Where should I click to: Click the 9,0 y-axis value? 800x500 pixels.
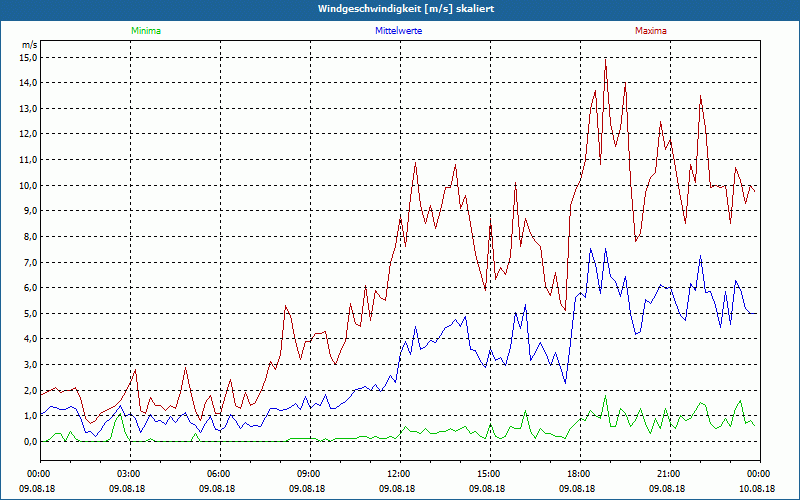pyautogui.click(x=30, y=211)
